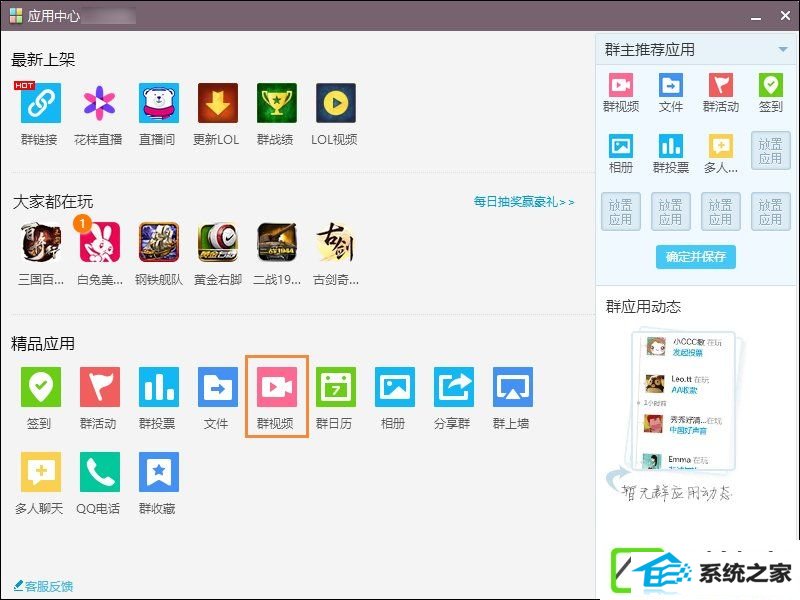Select 签到 in 群主推荐应用 panel

(770, 85)
